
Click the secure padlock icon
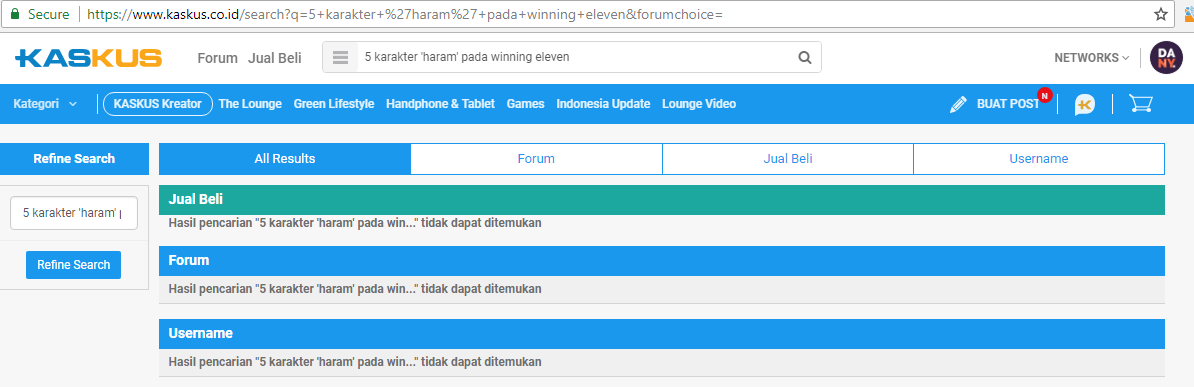pyautogui.click(x=14, y=14)
